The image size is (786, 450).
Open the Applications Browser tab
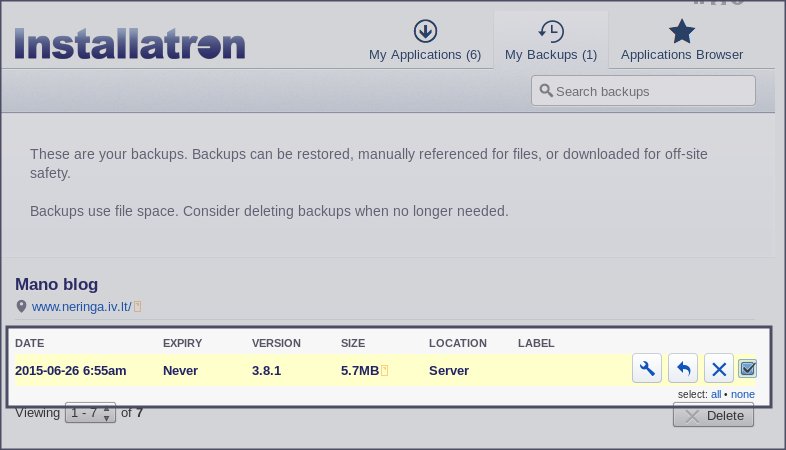click(682, 42)
